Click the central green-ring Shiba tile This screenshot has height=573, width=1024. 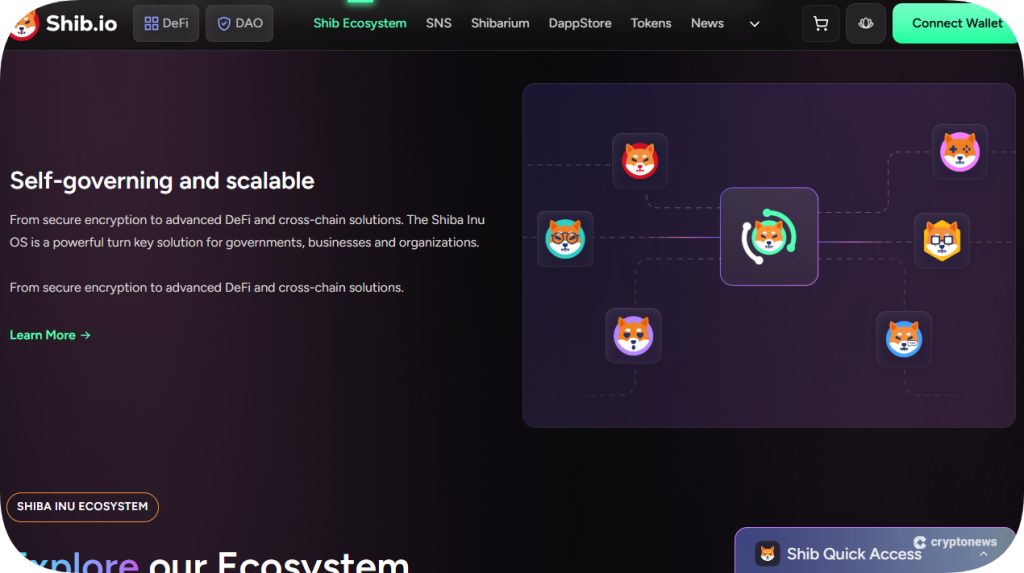pos(769,237)
